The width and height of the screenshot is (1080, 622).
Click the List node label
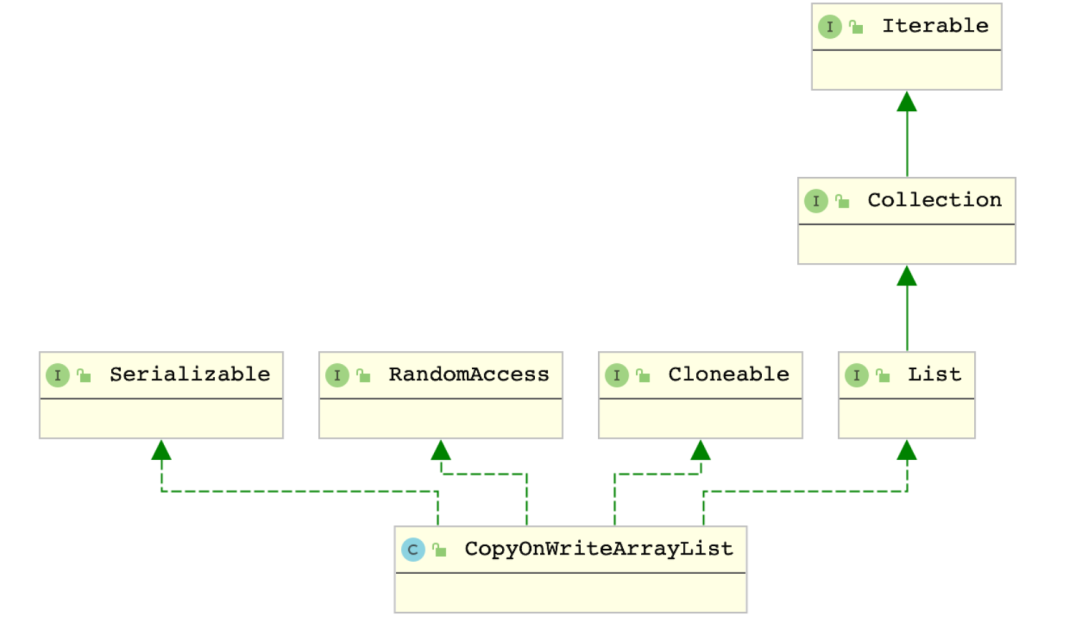tap(934, 375)
